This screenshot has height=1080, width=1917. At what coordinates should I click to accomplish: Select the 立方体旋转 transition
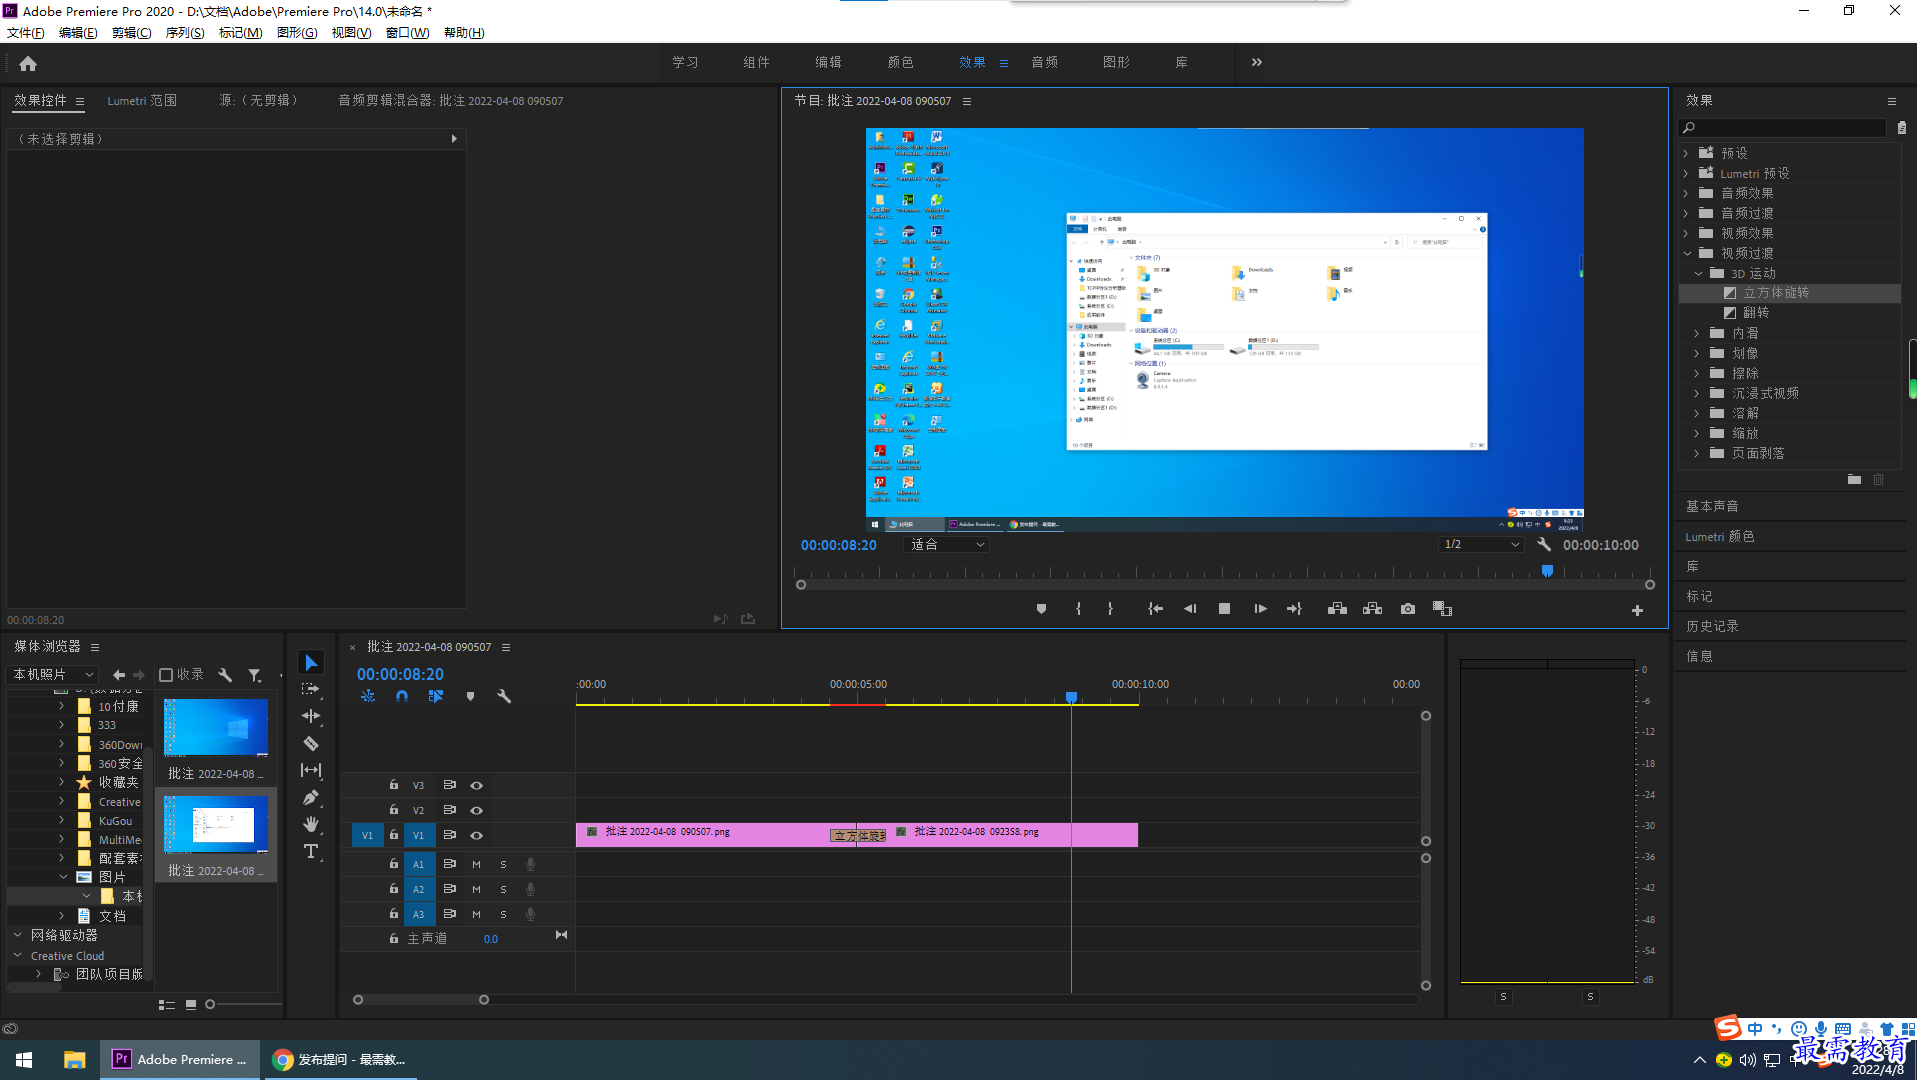(x=1776, y=293)
